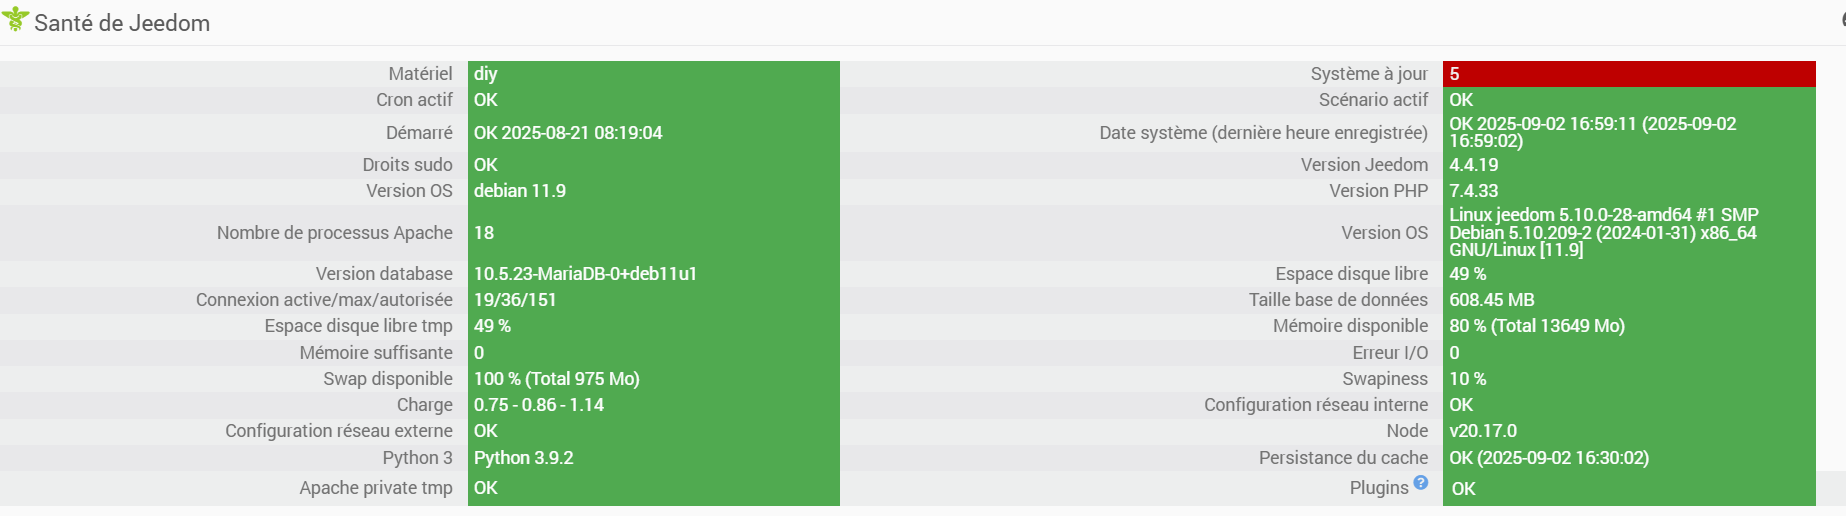The height and width of the screenshot is (516, 1846).
Task: Click the Swap disponible 100 % value
Action: [556, 379]
